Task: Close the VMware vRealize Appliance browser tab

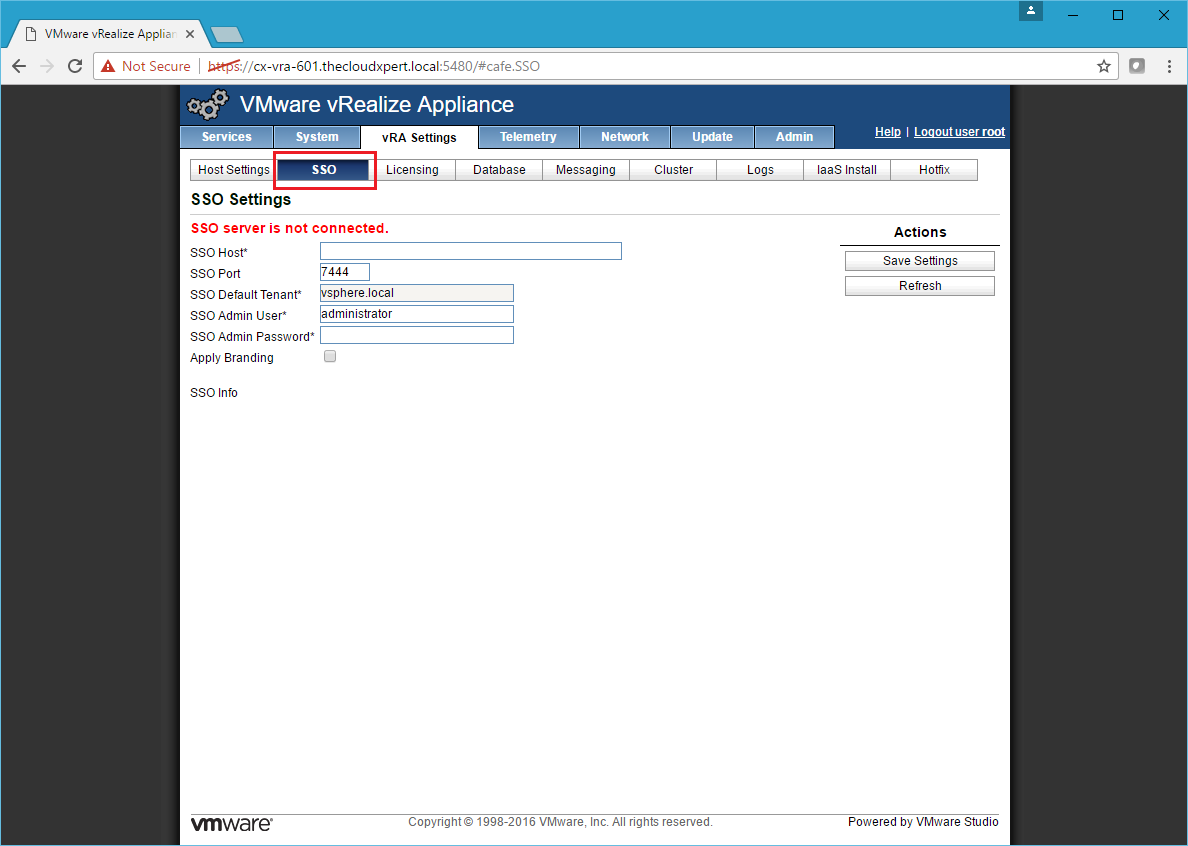Action: (190, 33)
